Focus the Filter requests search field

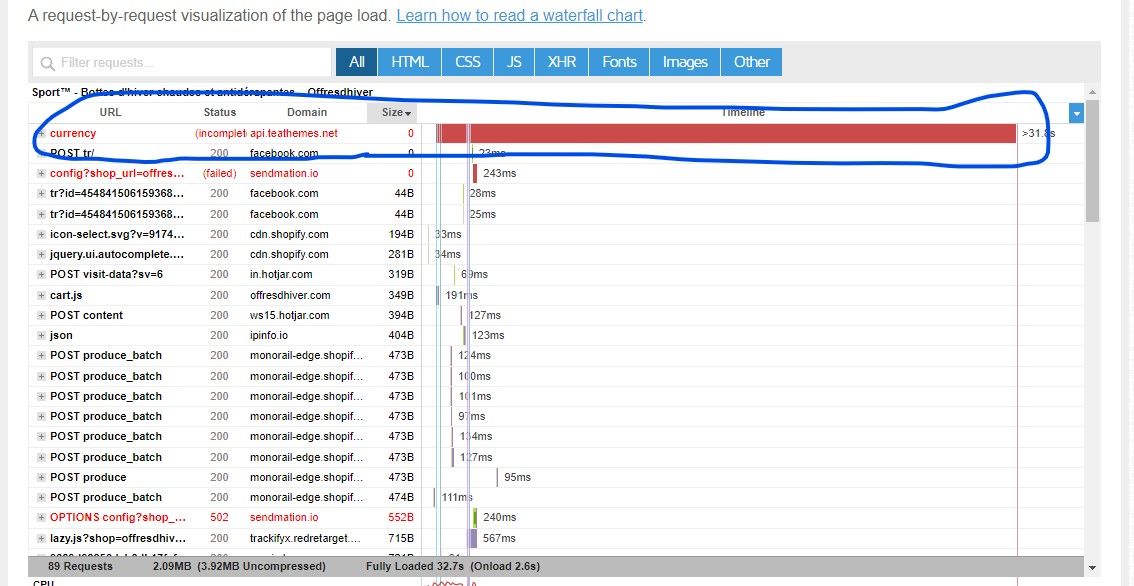182,62
